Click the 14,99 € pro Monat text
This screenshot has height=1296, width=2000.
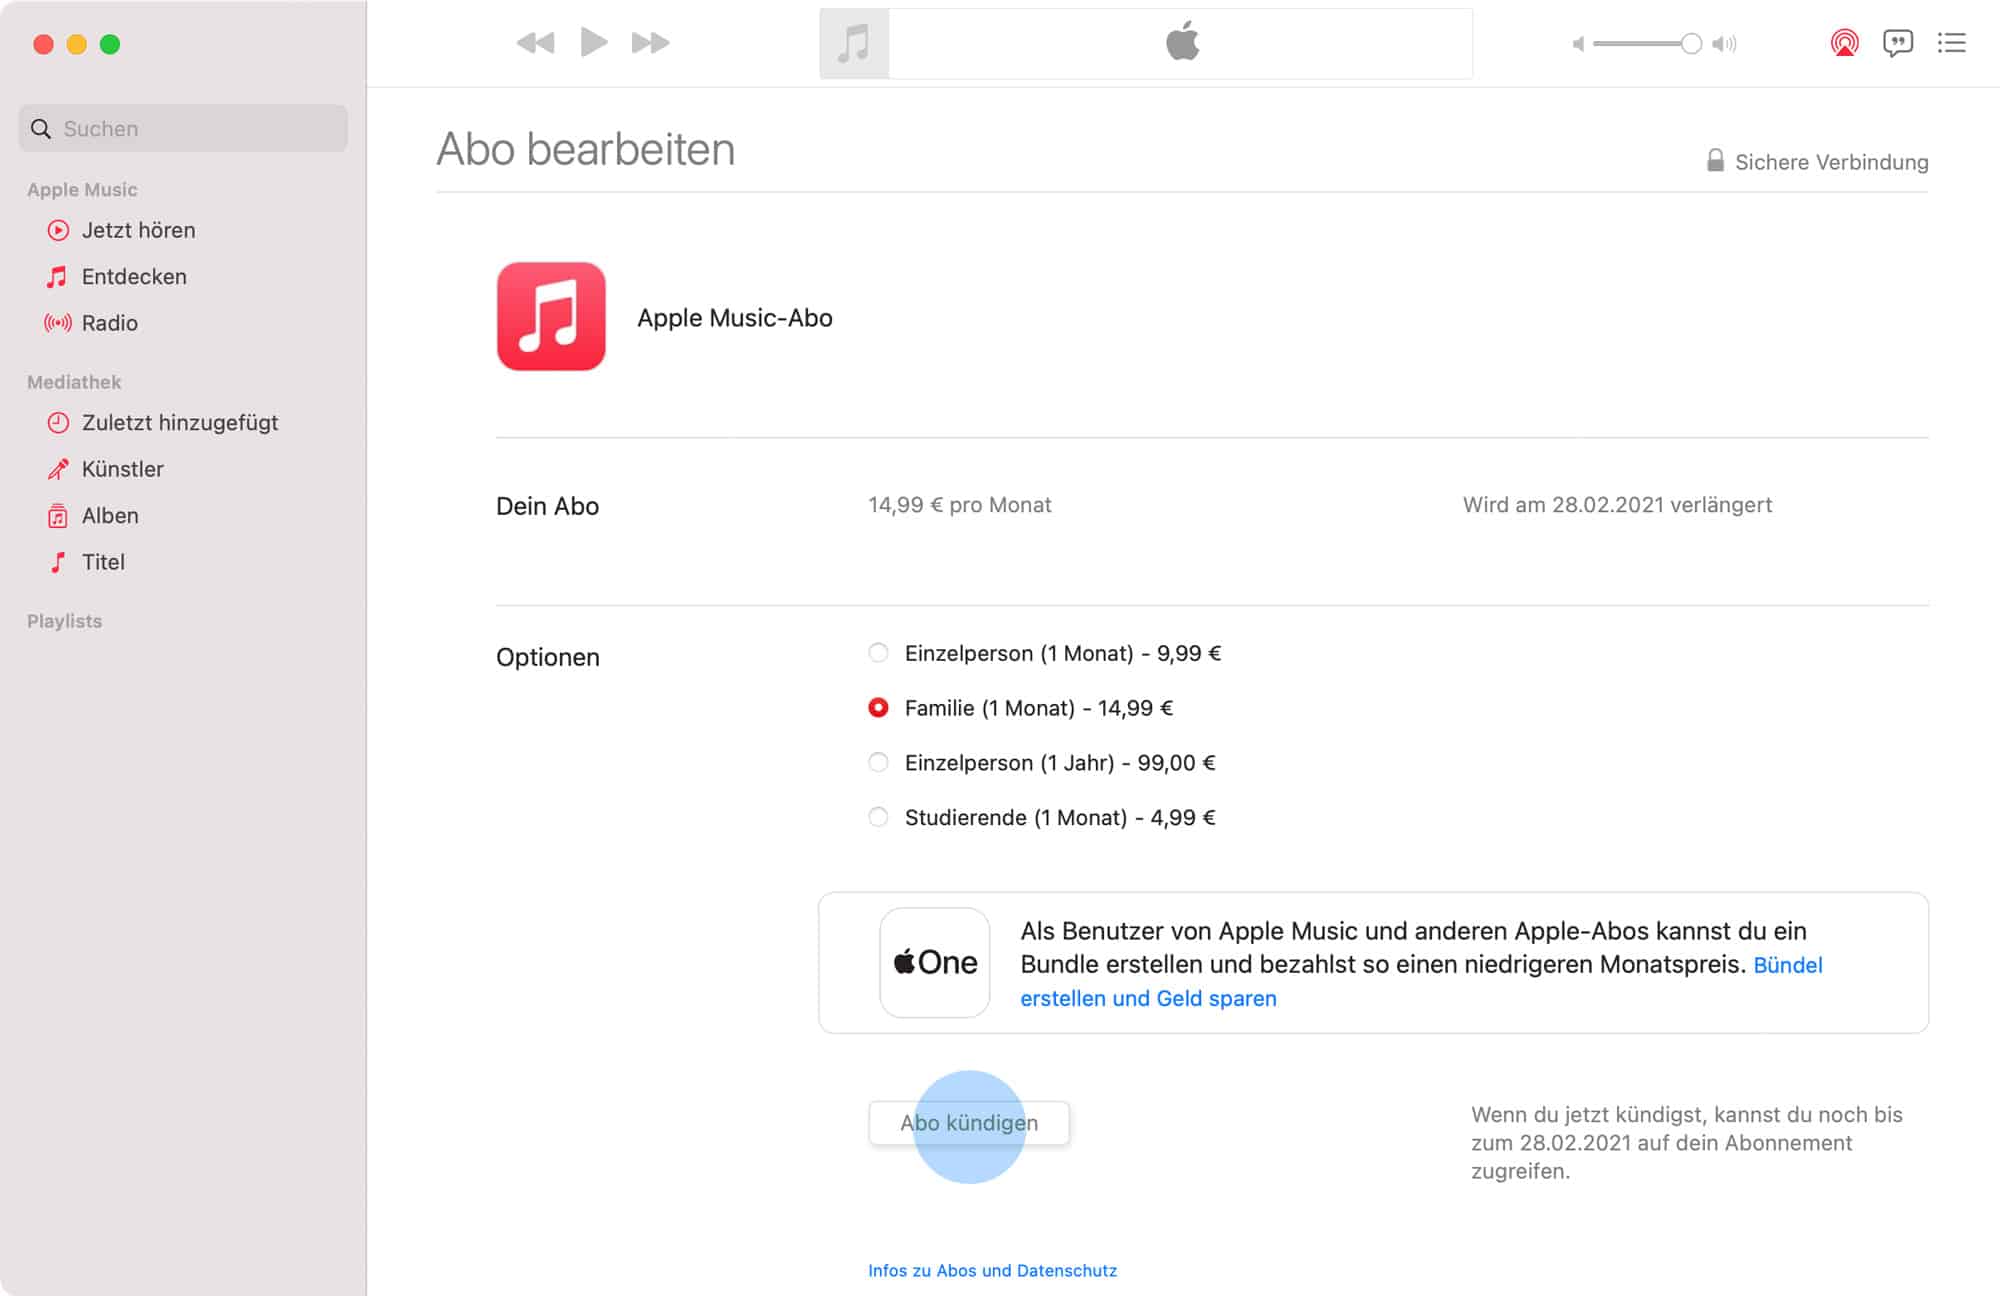(960, 505)
